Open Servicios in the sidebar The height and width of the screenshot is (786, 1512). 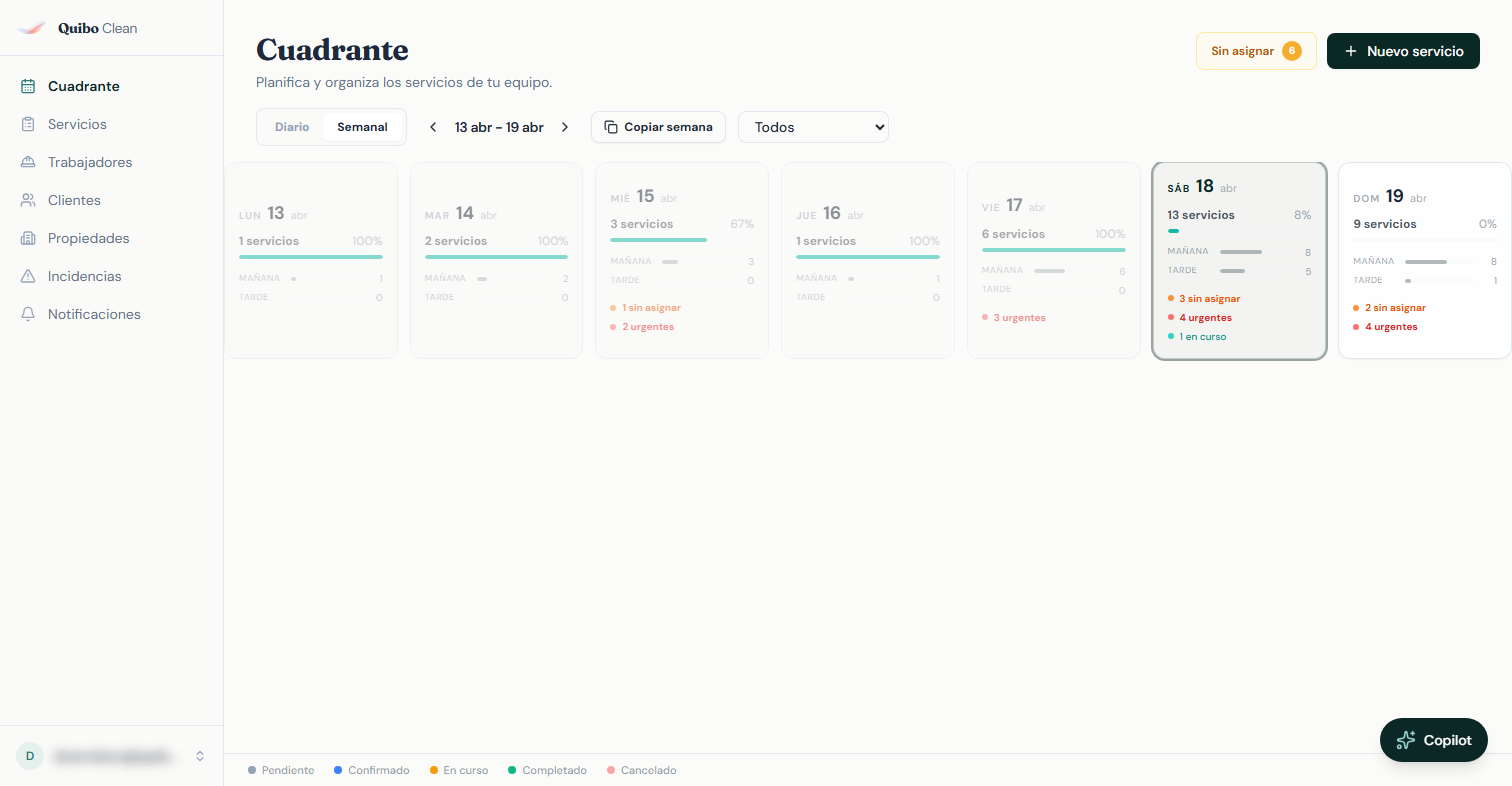pos(111,124)
